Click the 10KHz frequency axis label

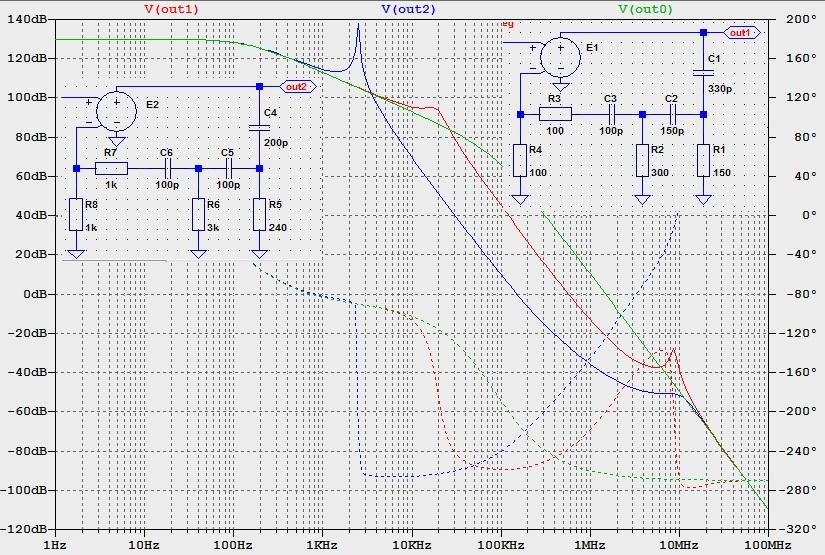pos(411,545)
